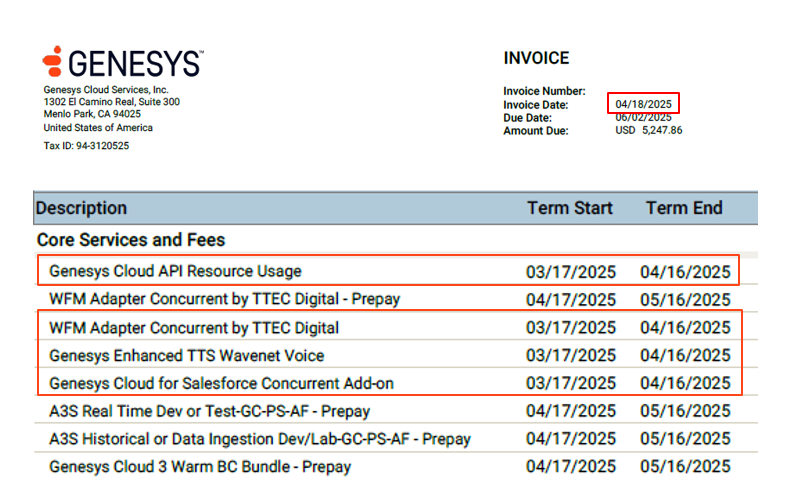Click the amount due USD 5,247.86
This screenshot has width=790, height=495.
tap(648, 130)
